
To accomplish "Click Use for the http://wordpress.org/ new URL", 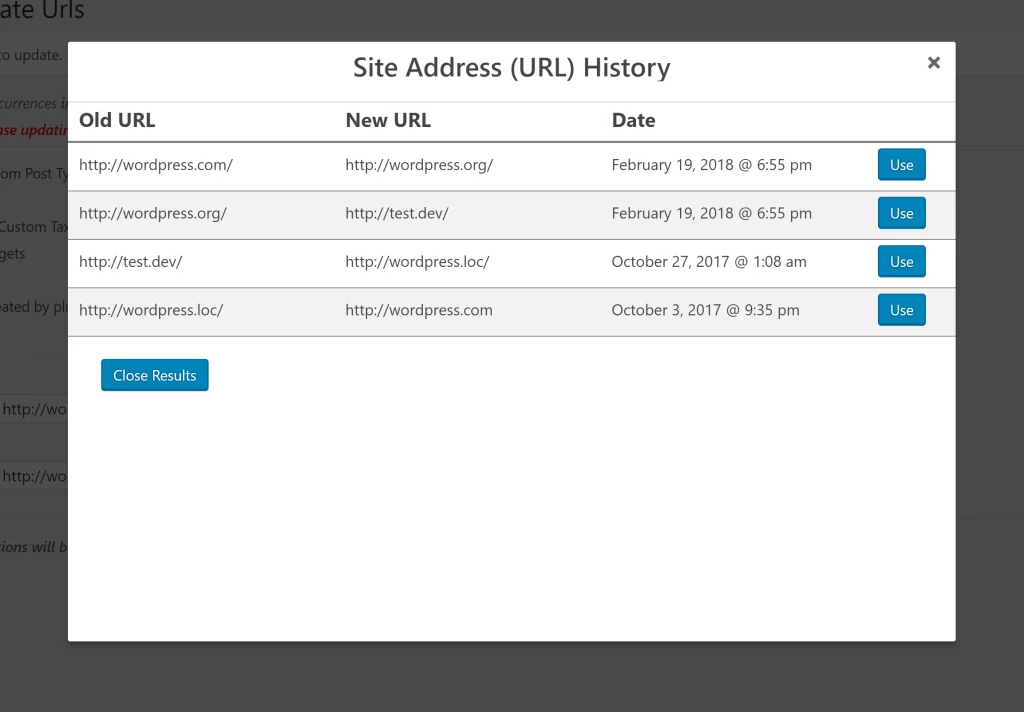I will click(901, 164).
